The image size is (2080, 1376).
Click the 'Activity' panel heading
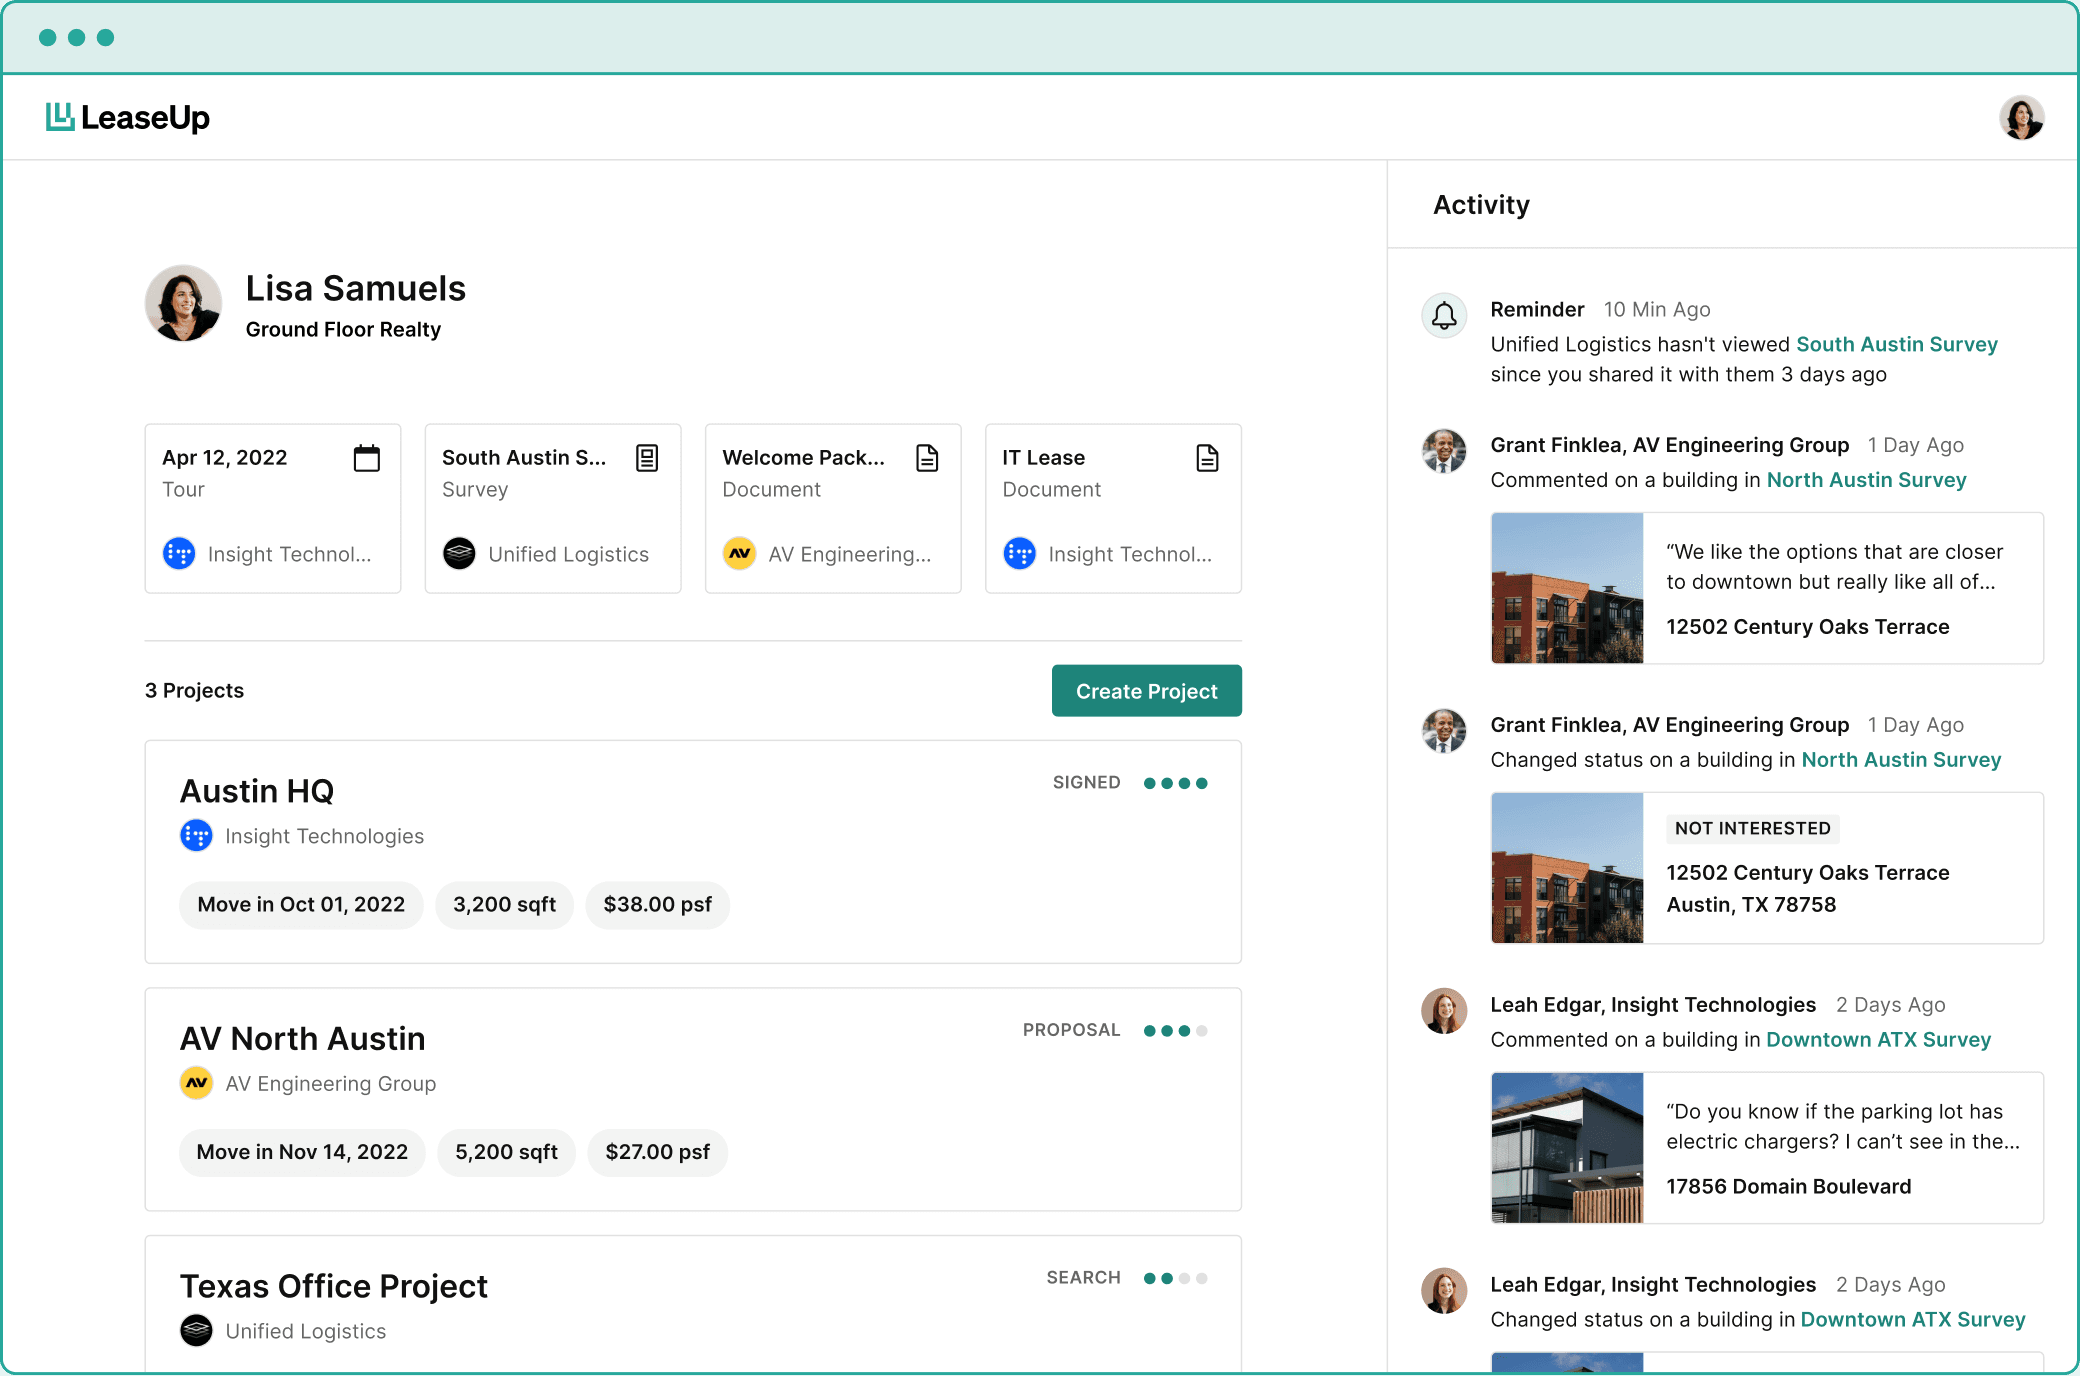tap(1481, 205)
